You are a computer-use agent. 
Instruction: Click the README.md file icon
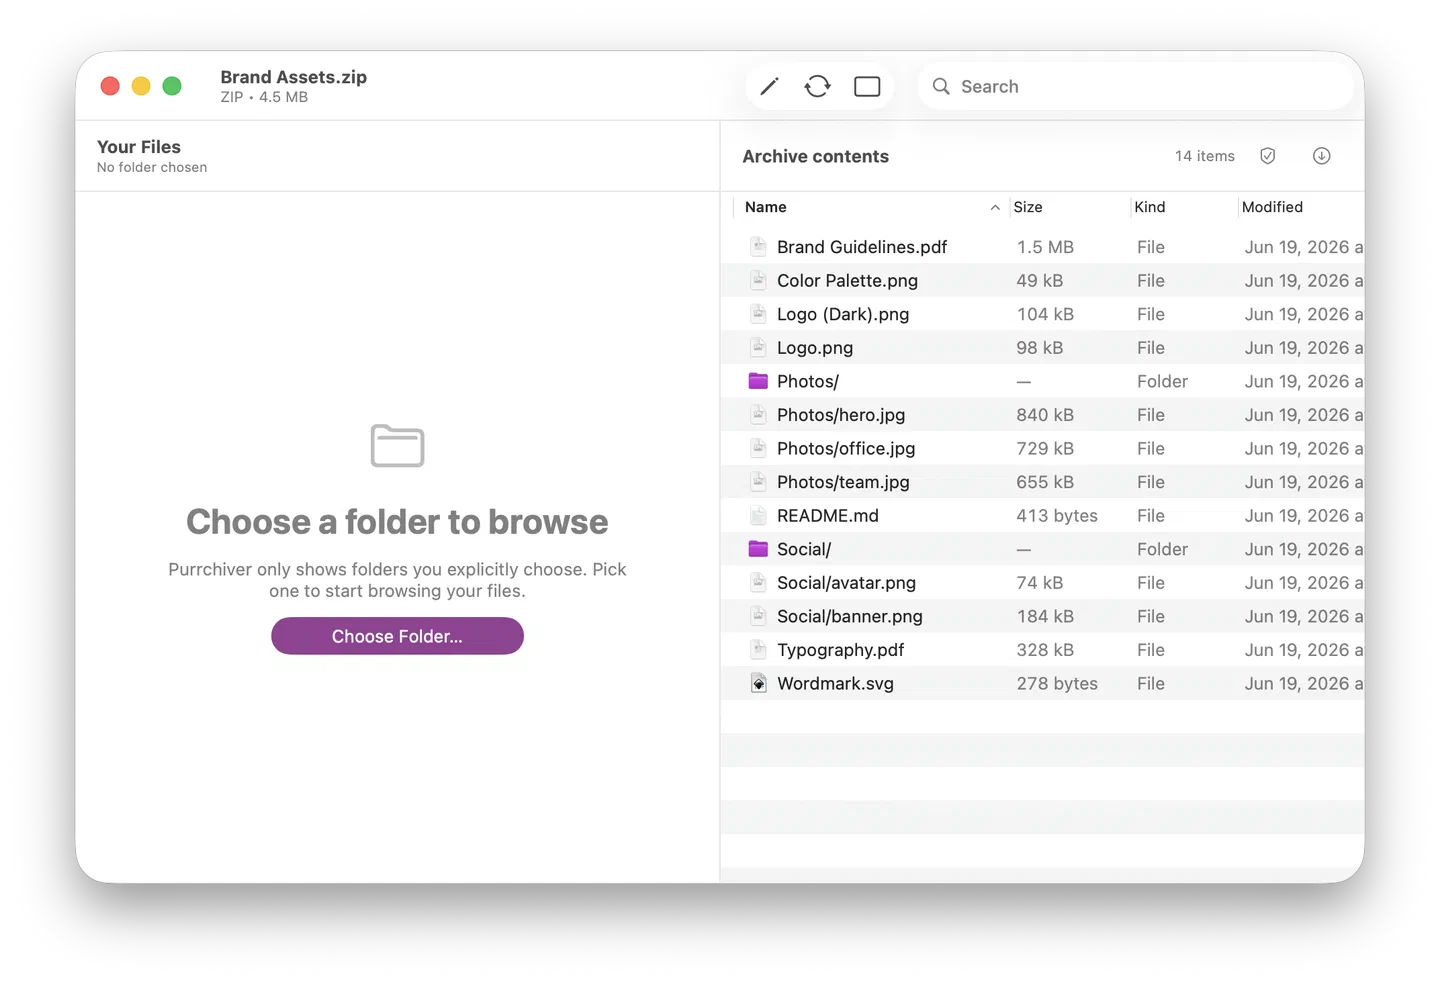tap(759, 515)
